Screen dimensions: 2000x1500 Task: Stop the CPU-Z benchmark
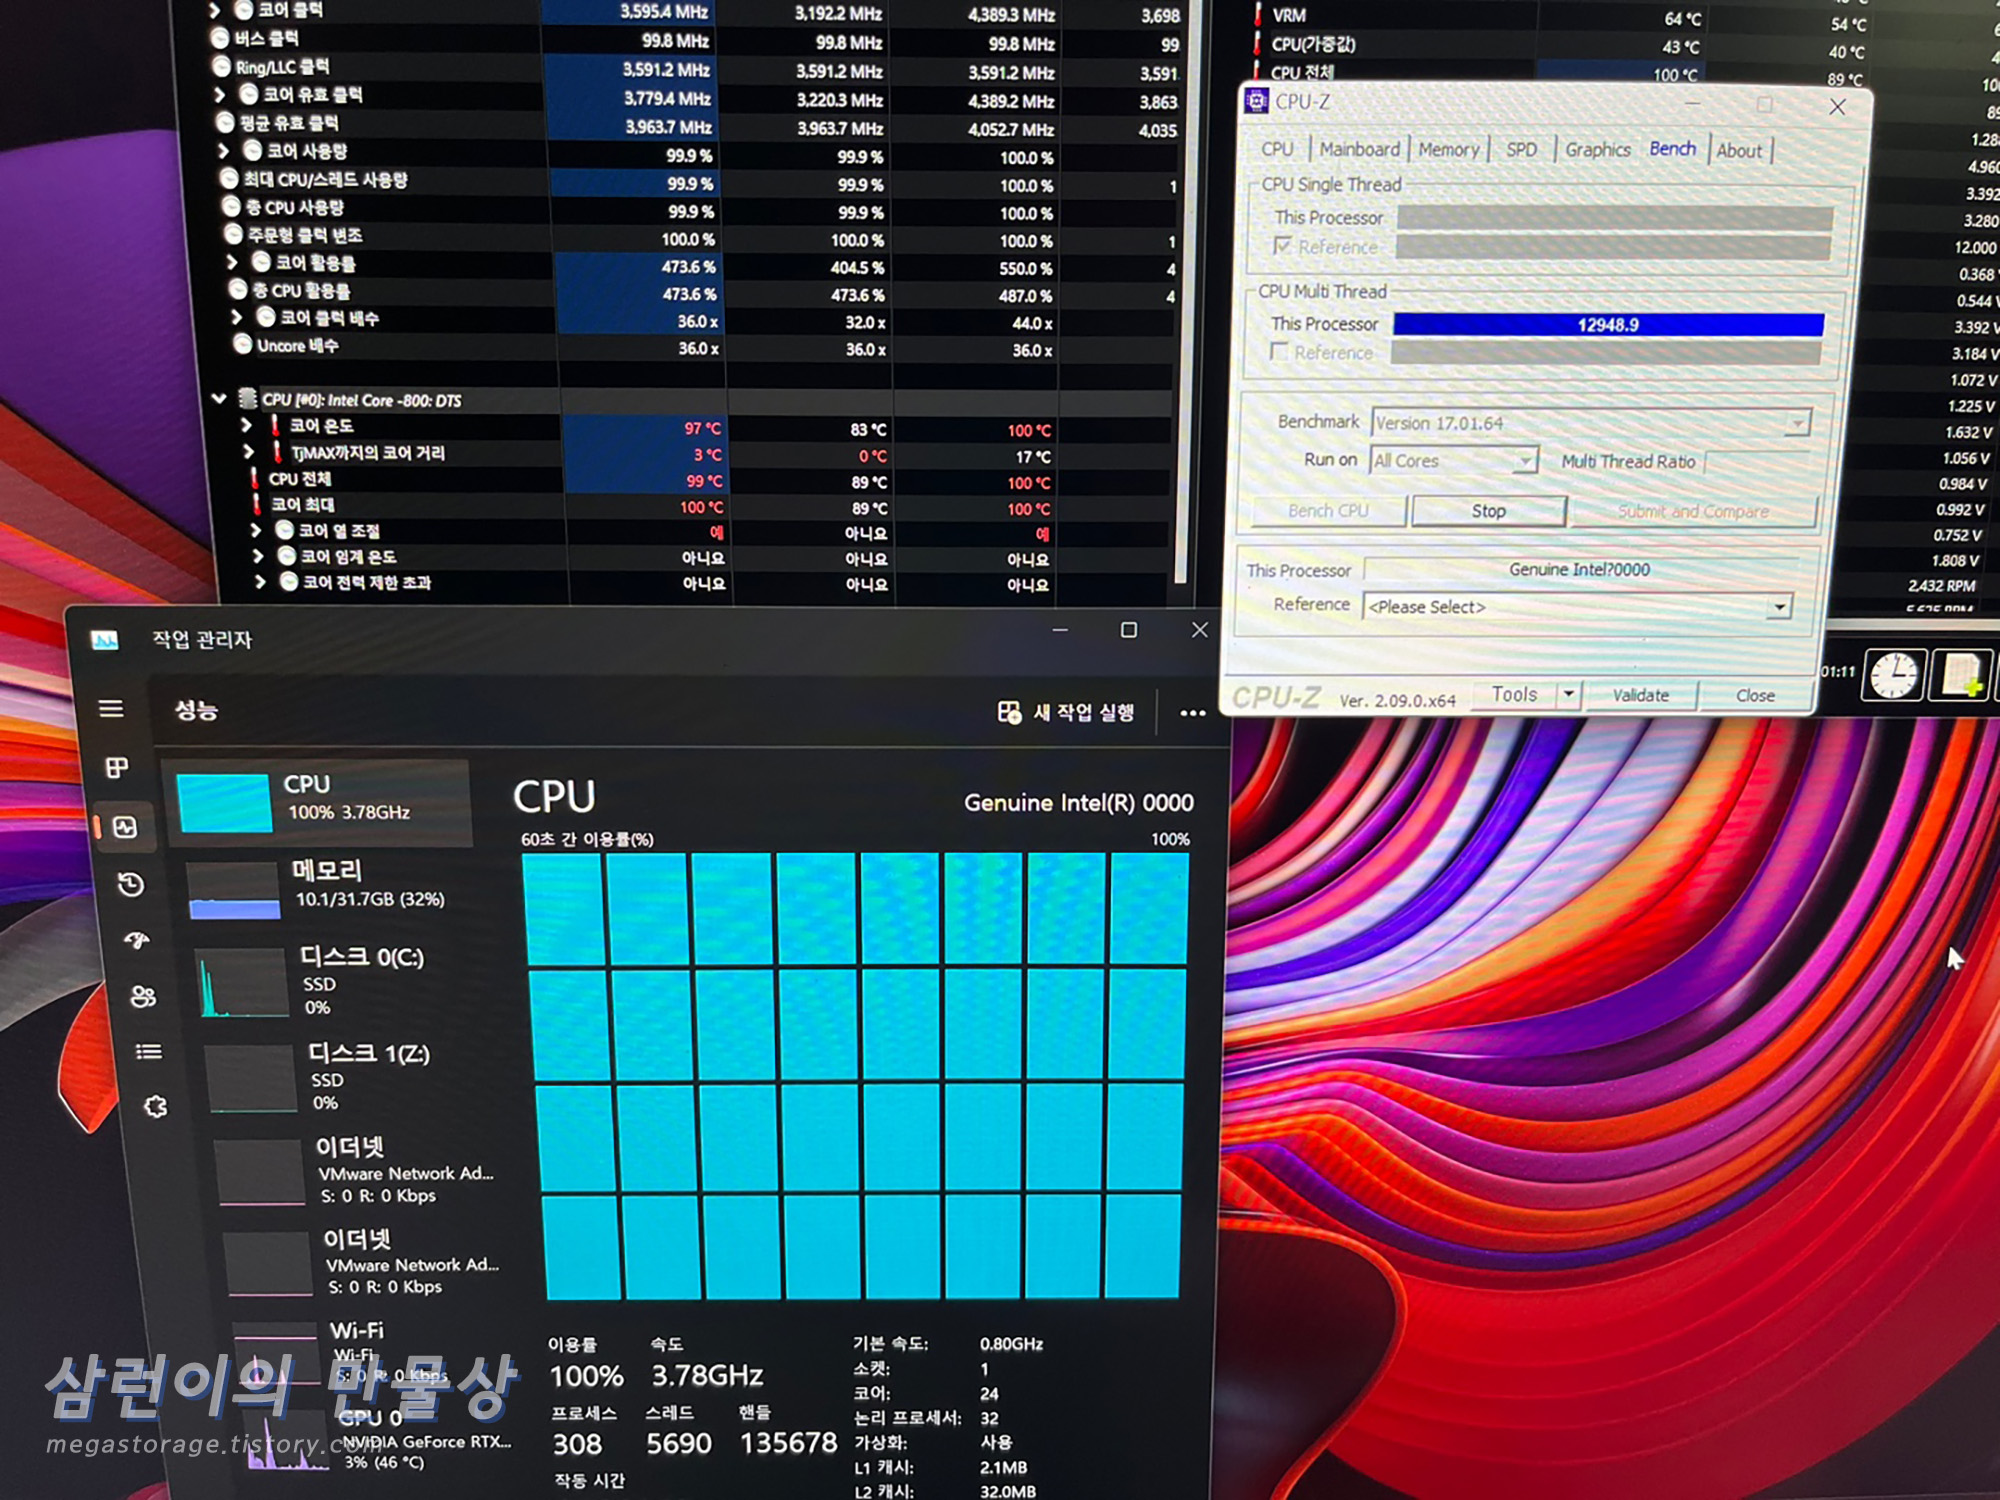point(1488,511)
